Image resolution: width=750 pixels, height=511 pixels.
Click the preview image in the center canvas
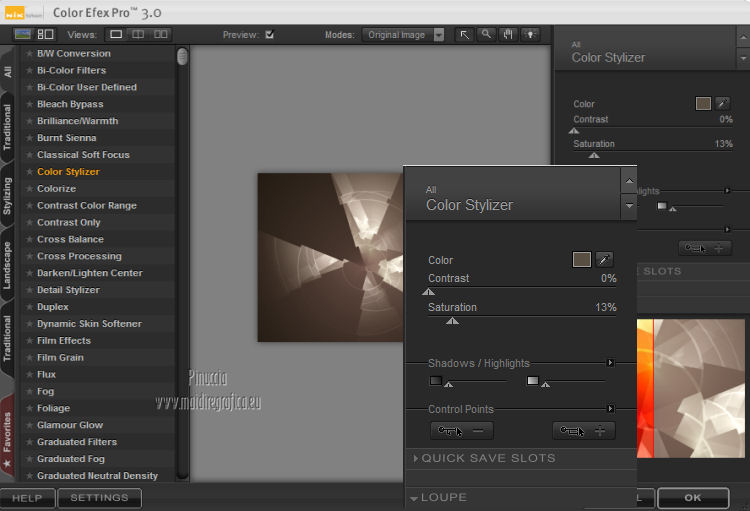click(x=330, y=257)
